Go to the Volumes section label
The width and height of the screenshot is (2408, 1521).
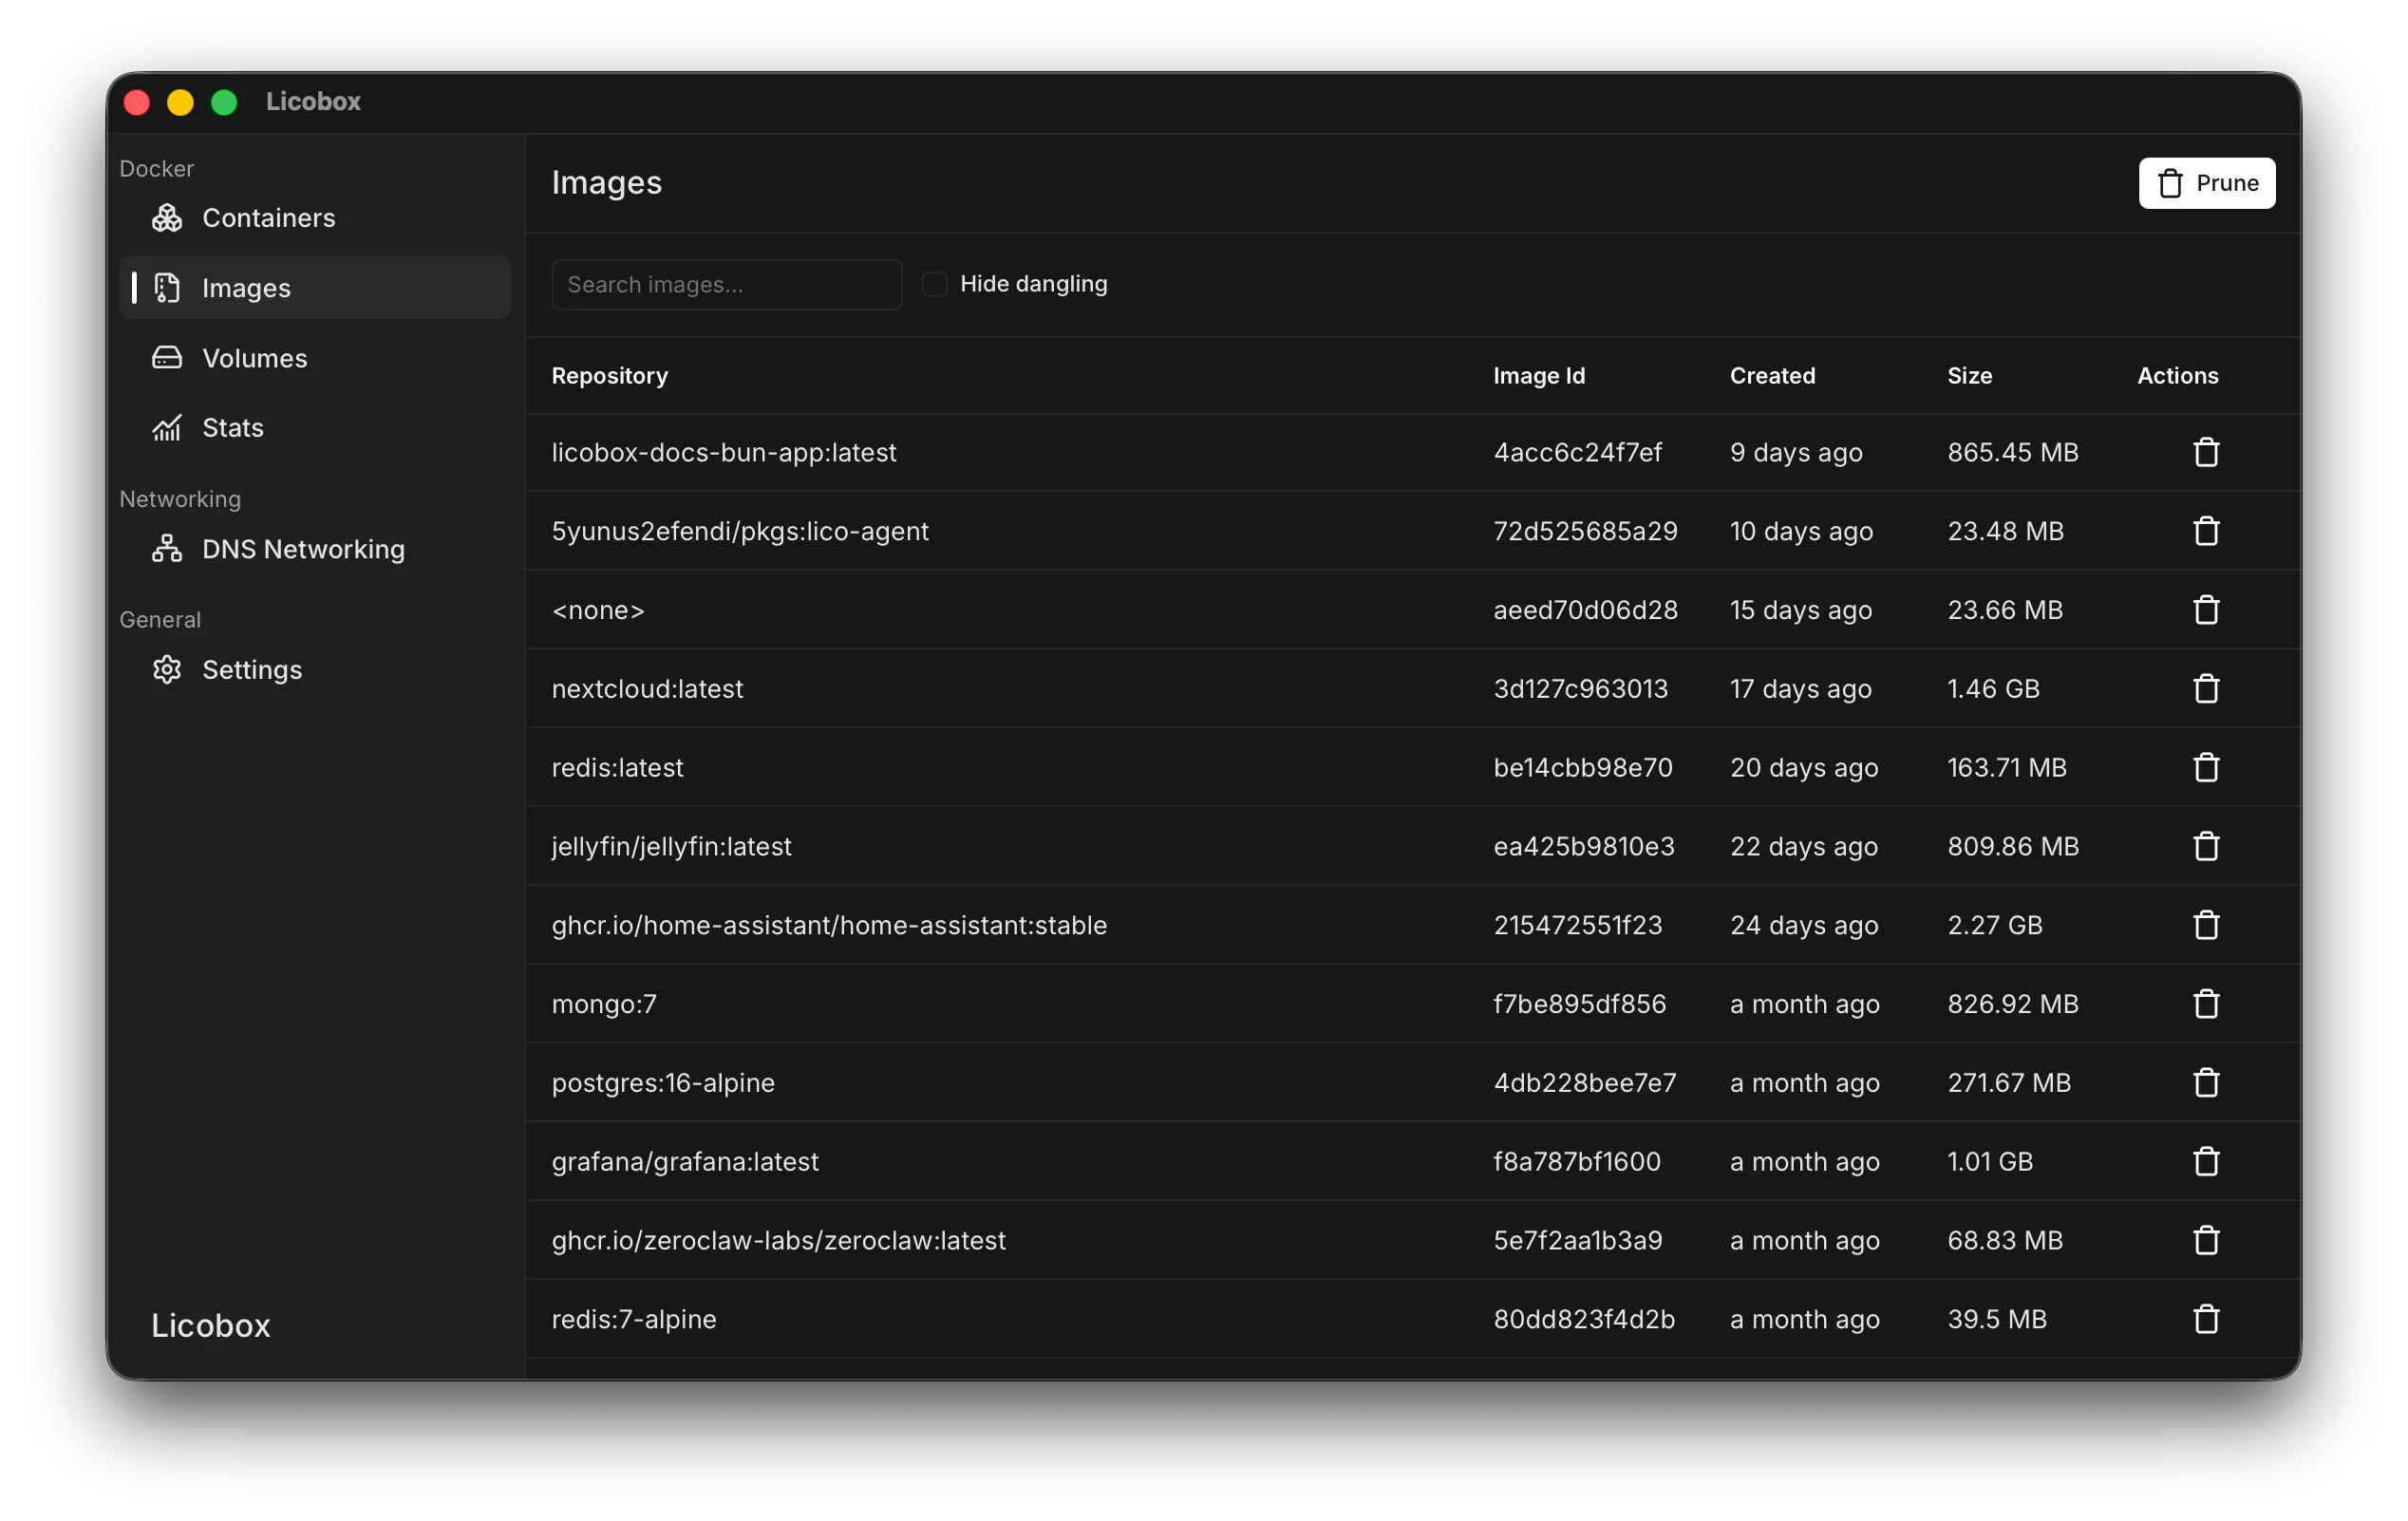(255, 358)
